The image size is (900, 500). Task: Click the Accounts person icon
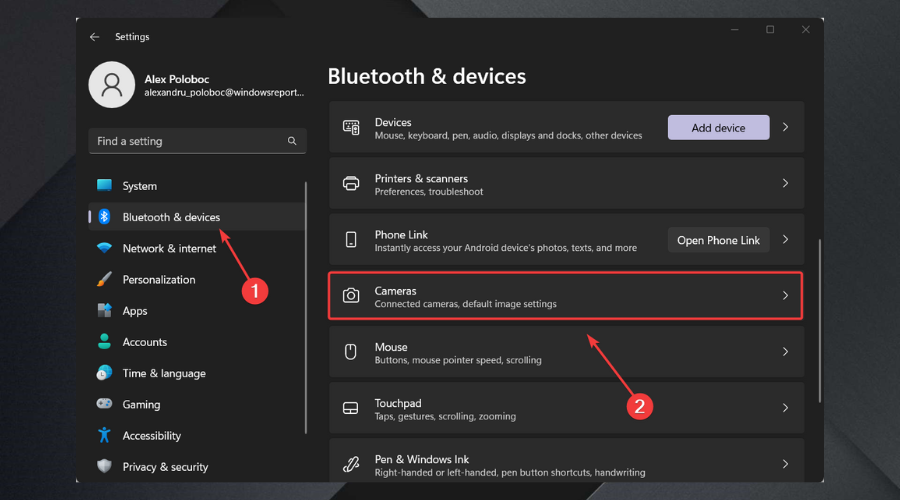[104, 342]
